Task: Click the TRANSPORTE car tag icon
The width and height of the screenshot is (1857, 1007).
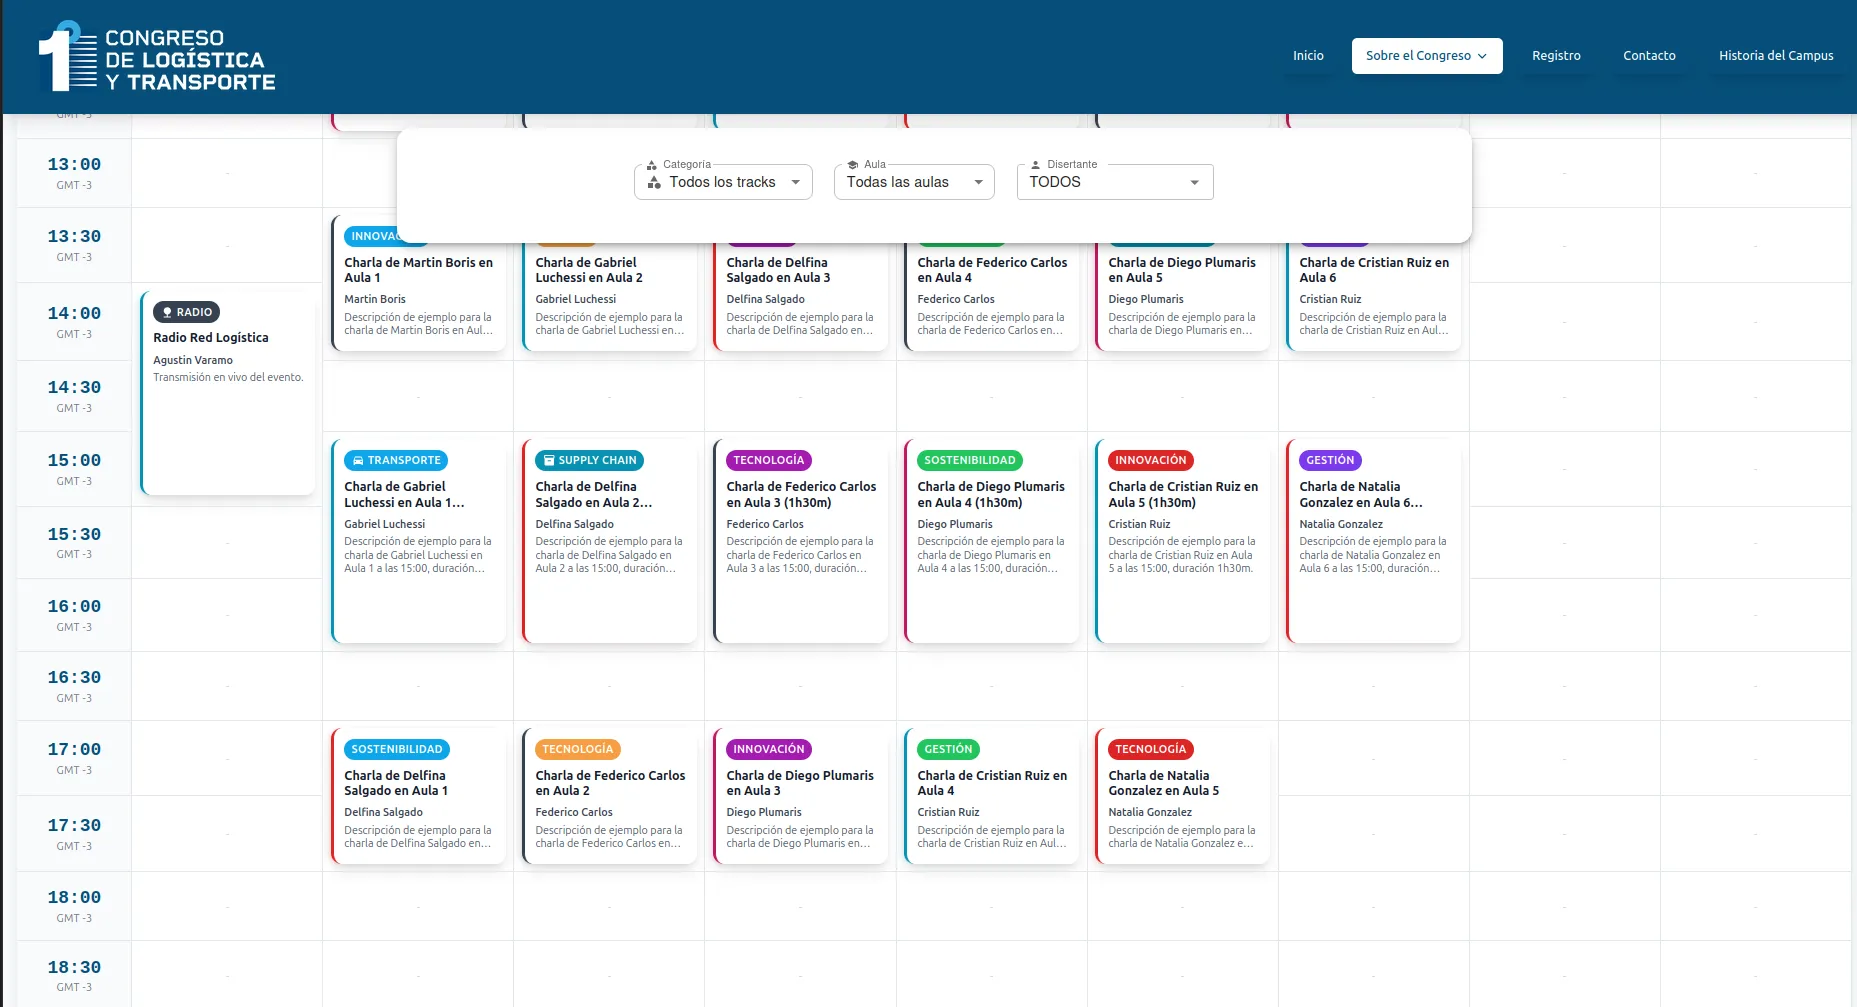Action: (358, 461)
